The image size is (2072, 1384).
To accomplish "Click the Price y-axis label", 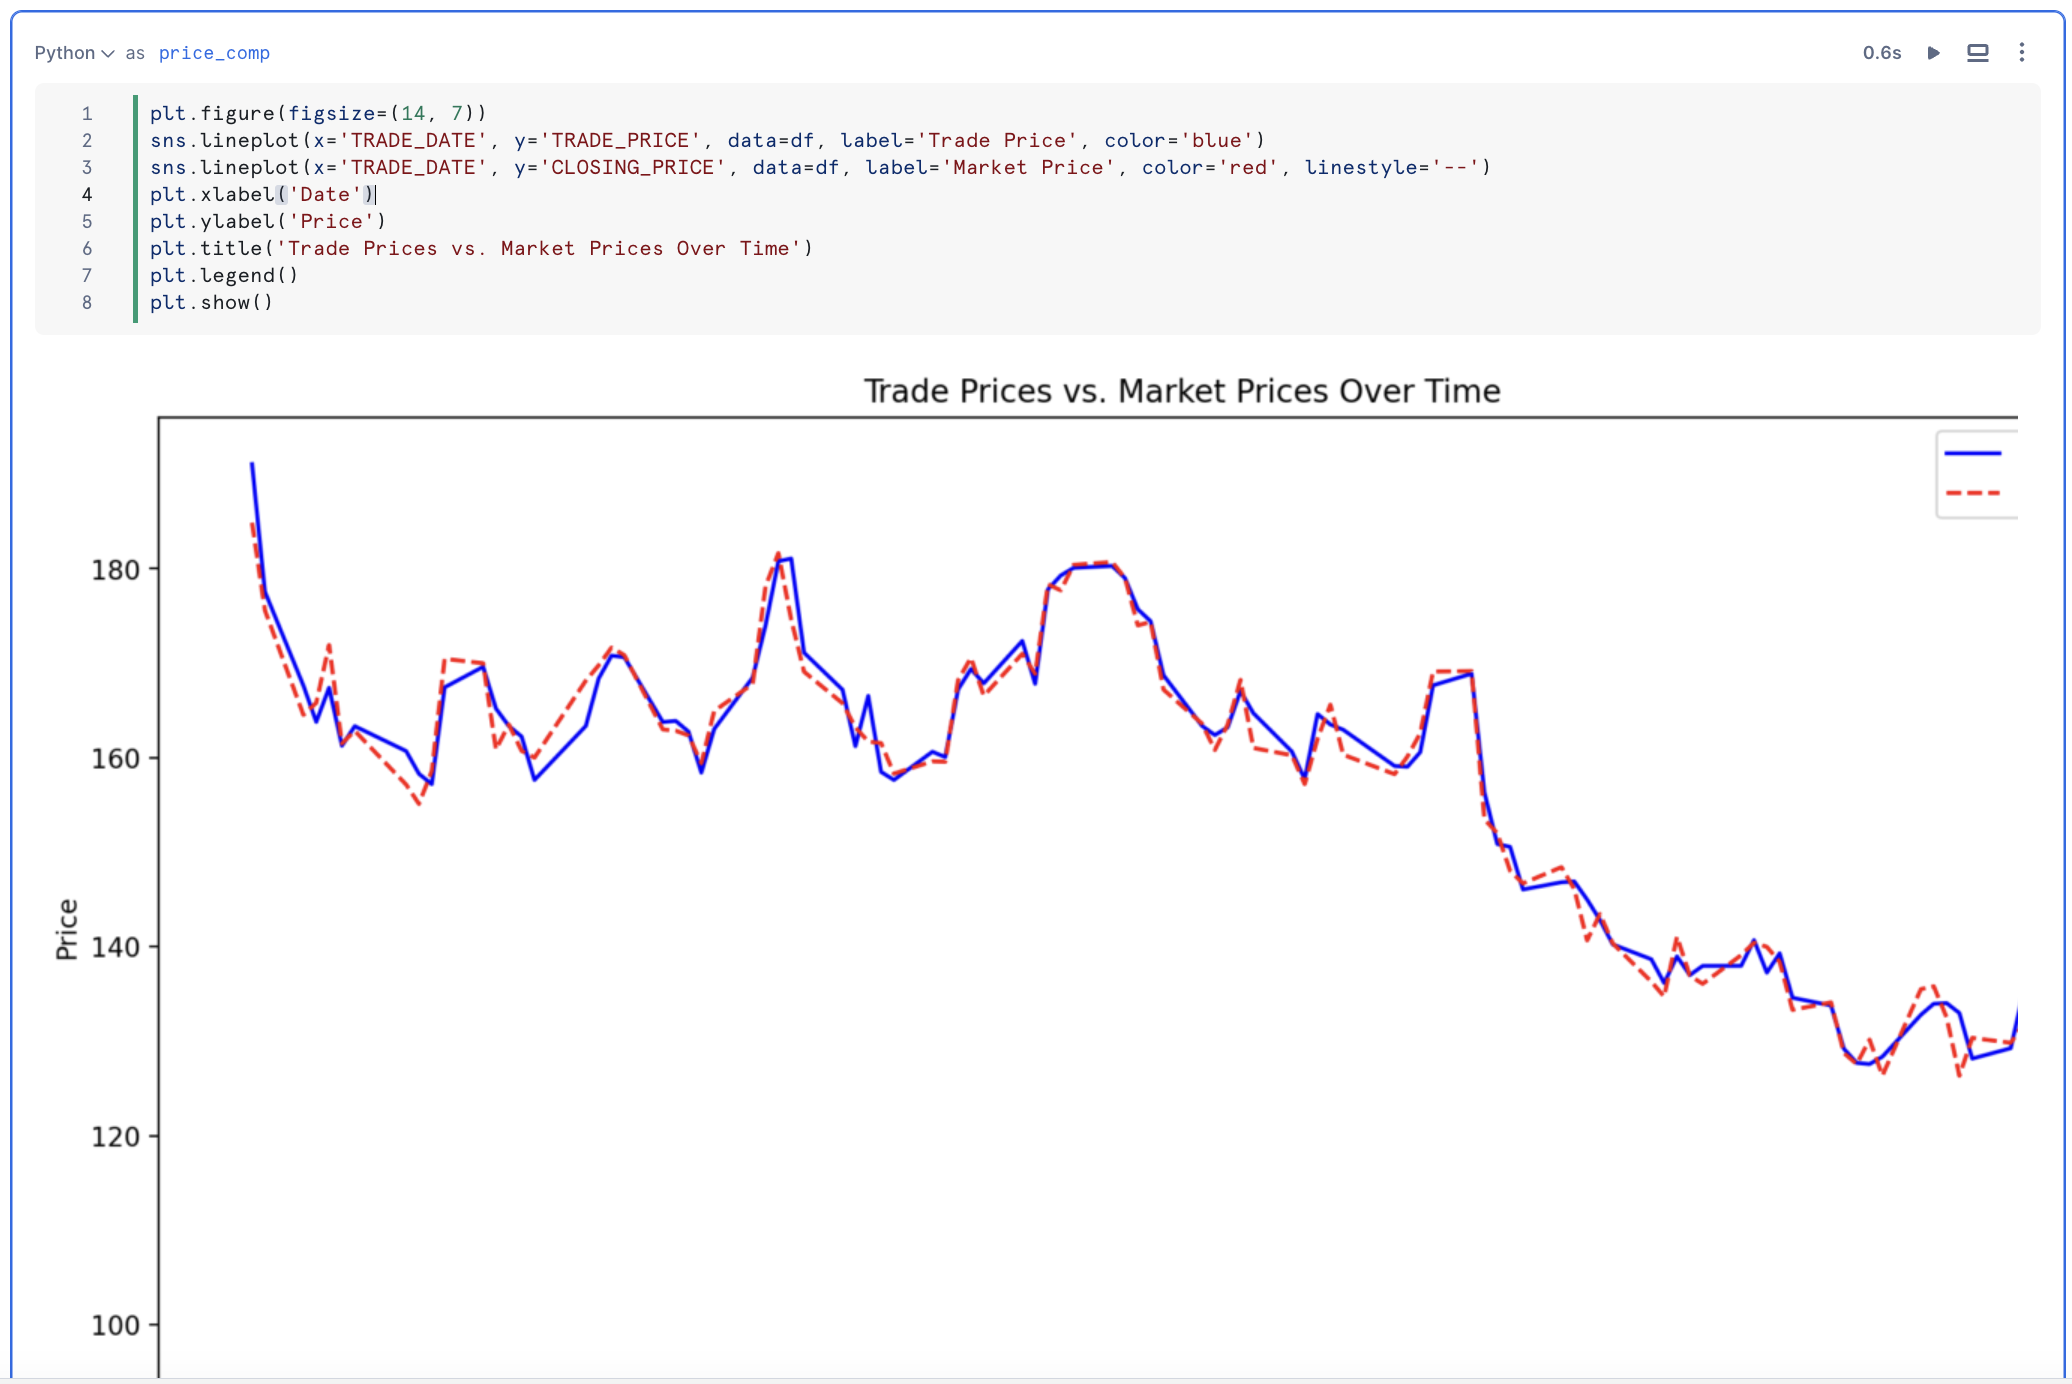I will pos(67,929).
